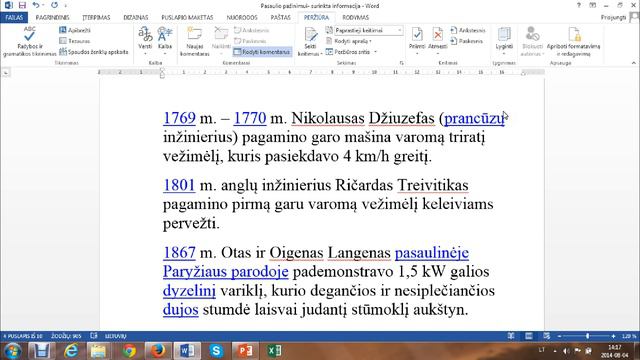Follow the dujos hyperlink
This screenshot has width=640, height=360.
(180, 310)
